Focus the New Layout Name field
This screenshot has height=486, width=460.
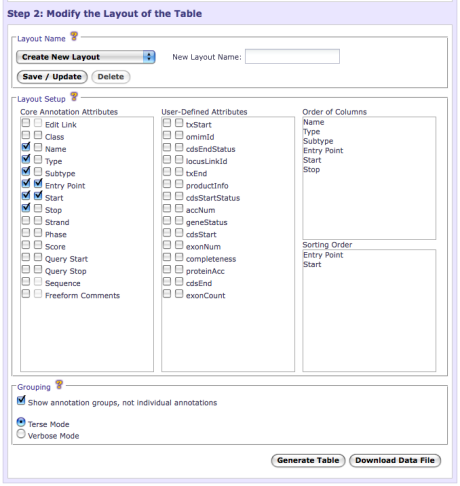coord(292,56)
